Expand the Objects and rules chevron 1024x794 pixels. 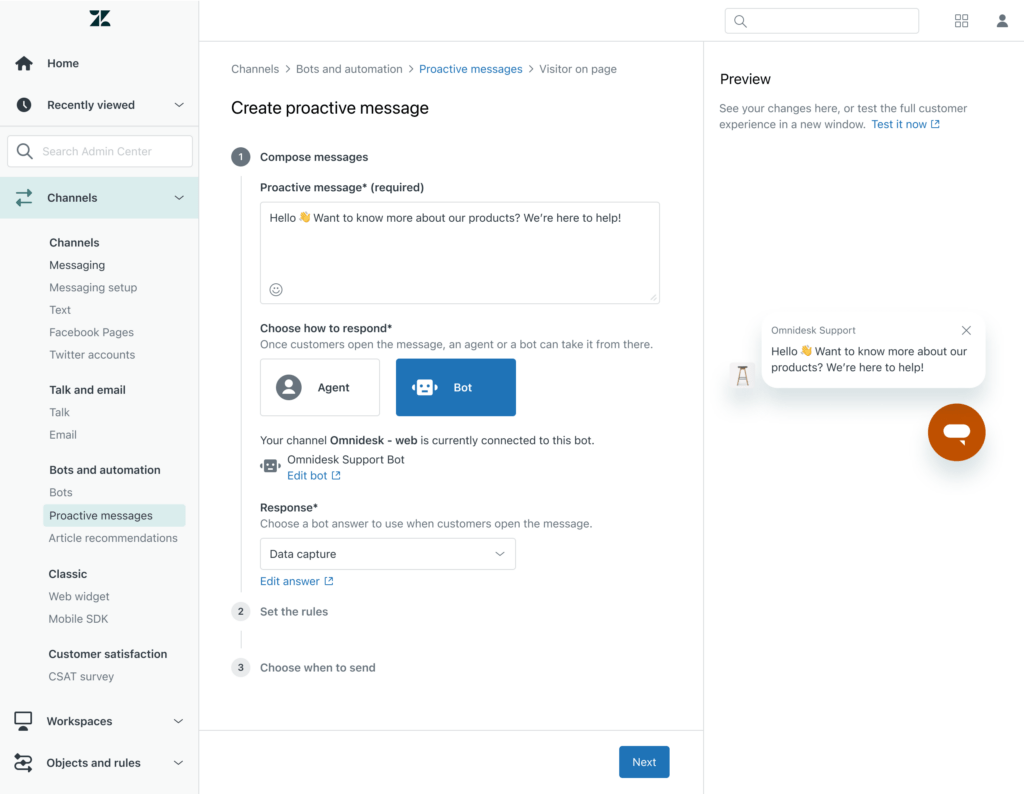pos(178,763)
